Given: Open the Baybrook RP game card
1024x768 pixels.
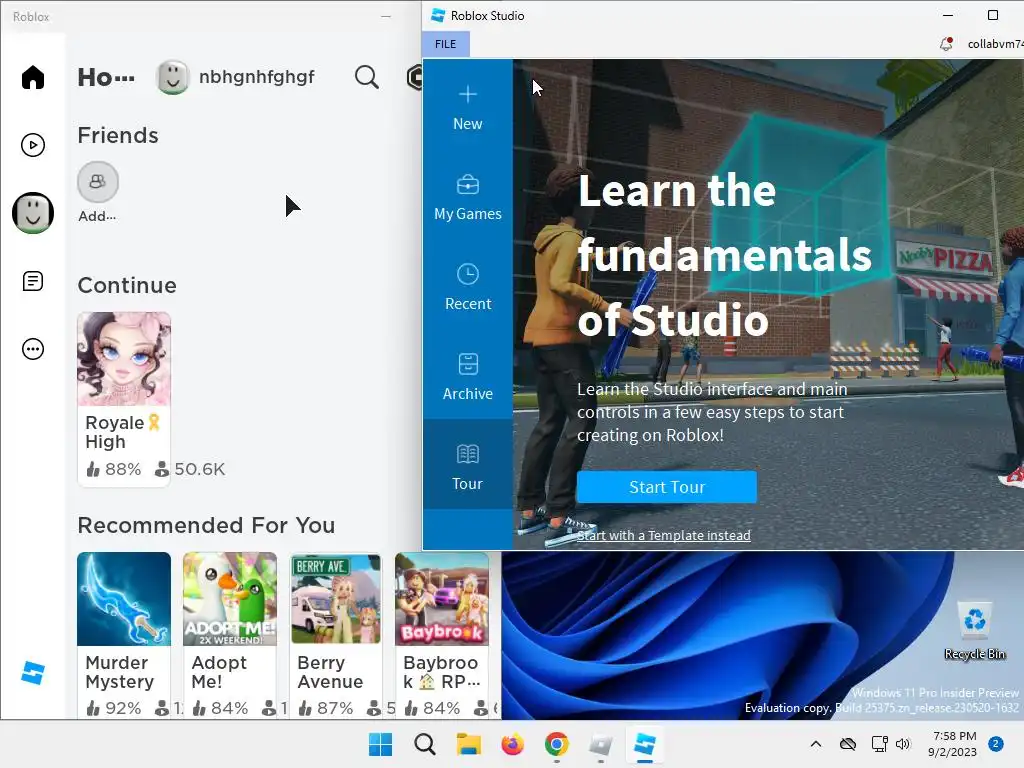Looking at the screenshot, I should pos(442,635).
